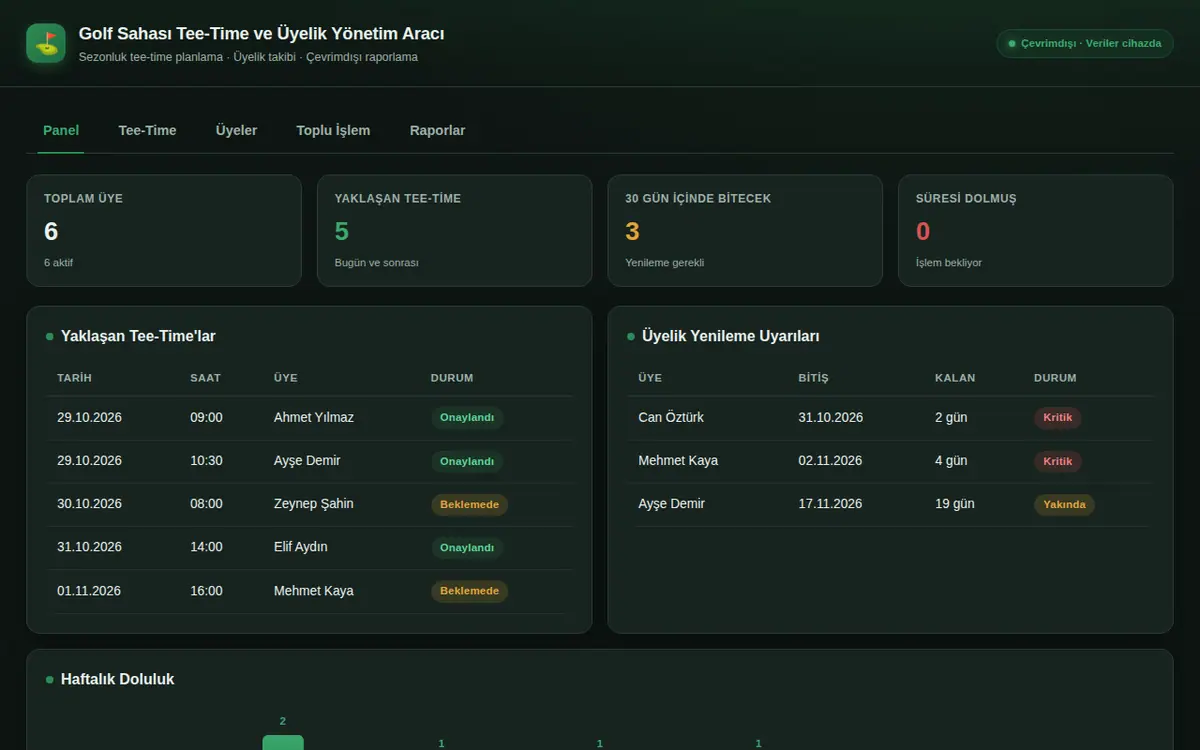Open the 30 Gün İçinde Bitecek card
The width and height of the screenshot is (1200, 750).
click(x=745, y=231)
